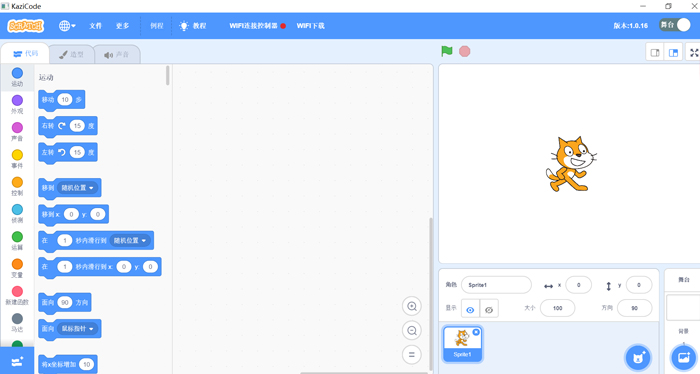This screenshot has width=700, height=374.
Task: Enter fullscreen stage mode
Action: [694, 53]
